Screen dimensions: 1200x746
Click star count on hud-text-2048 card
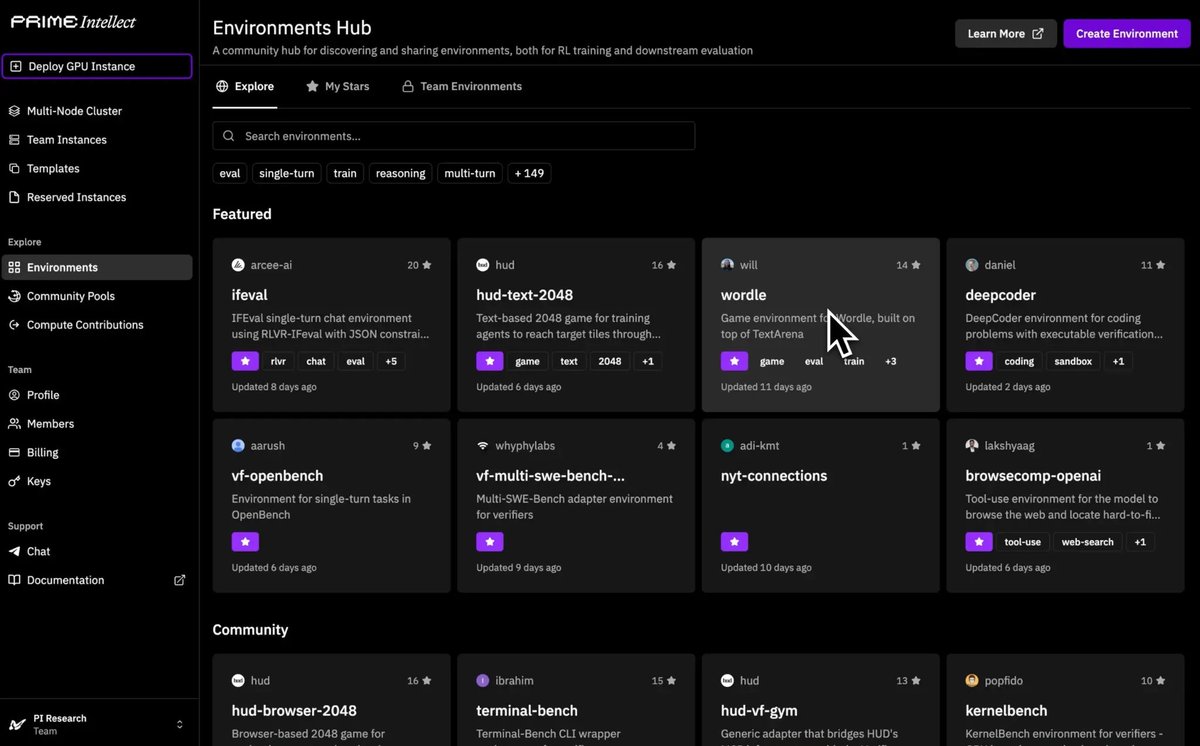(664, 265)
